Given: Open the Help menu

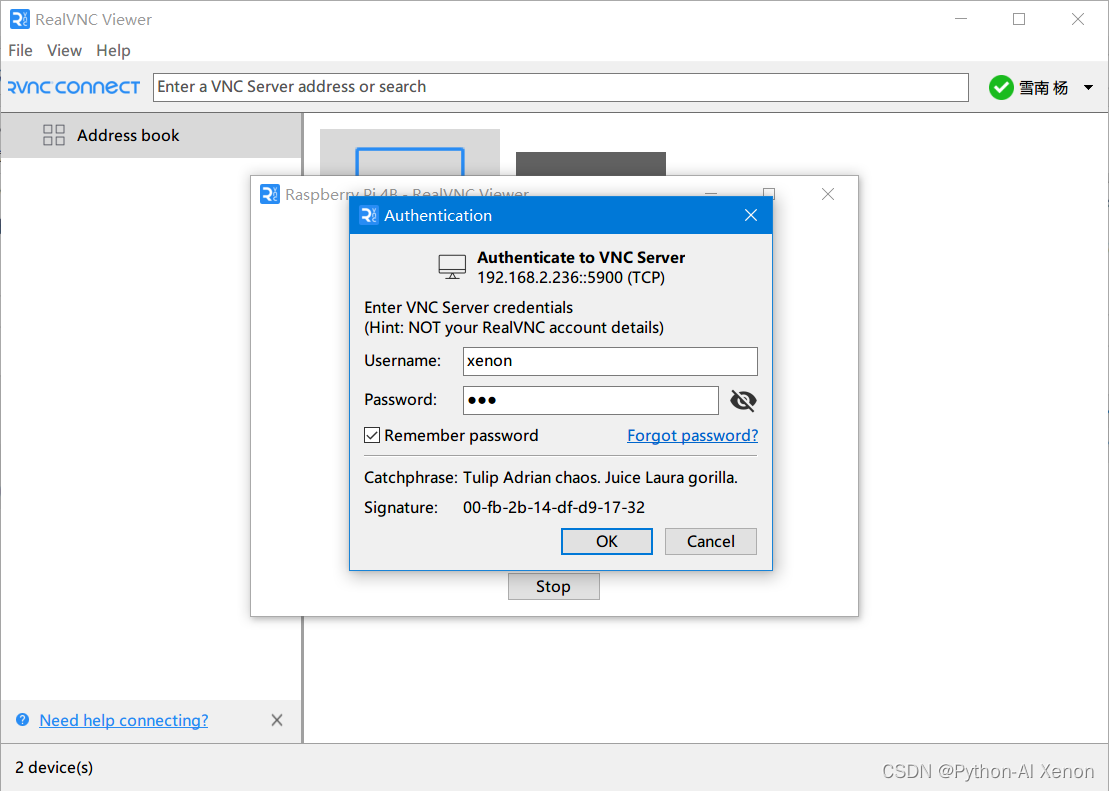Looking at the screenshot, I should [113, 50].
